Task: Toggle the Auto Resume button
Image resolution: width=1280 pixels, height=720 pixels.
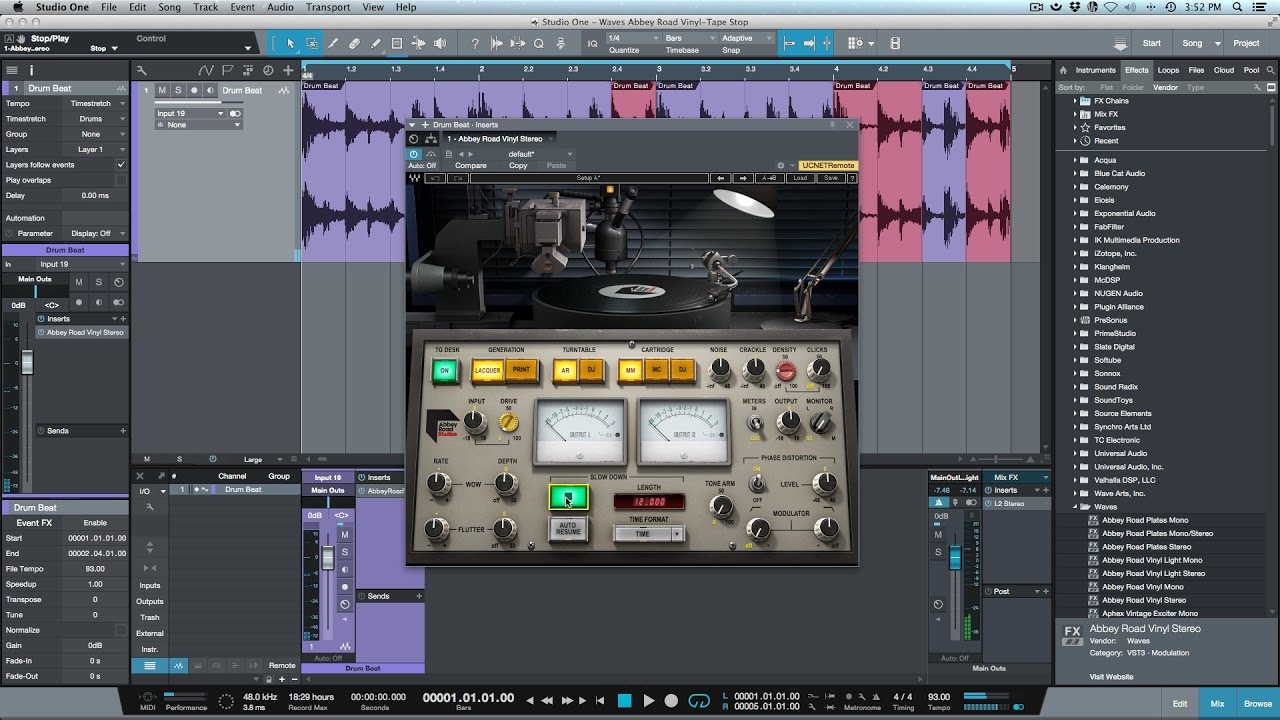Action: click(x=568, y=528)
